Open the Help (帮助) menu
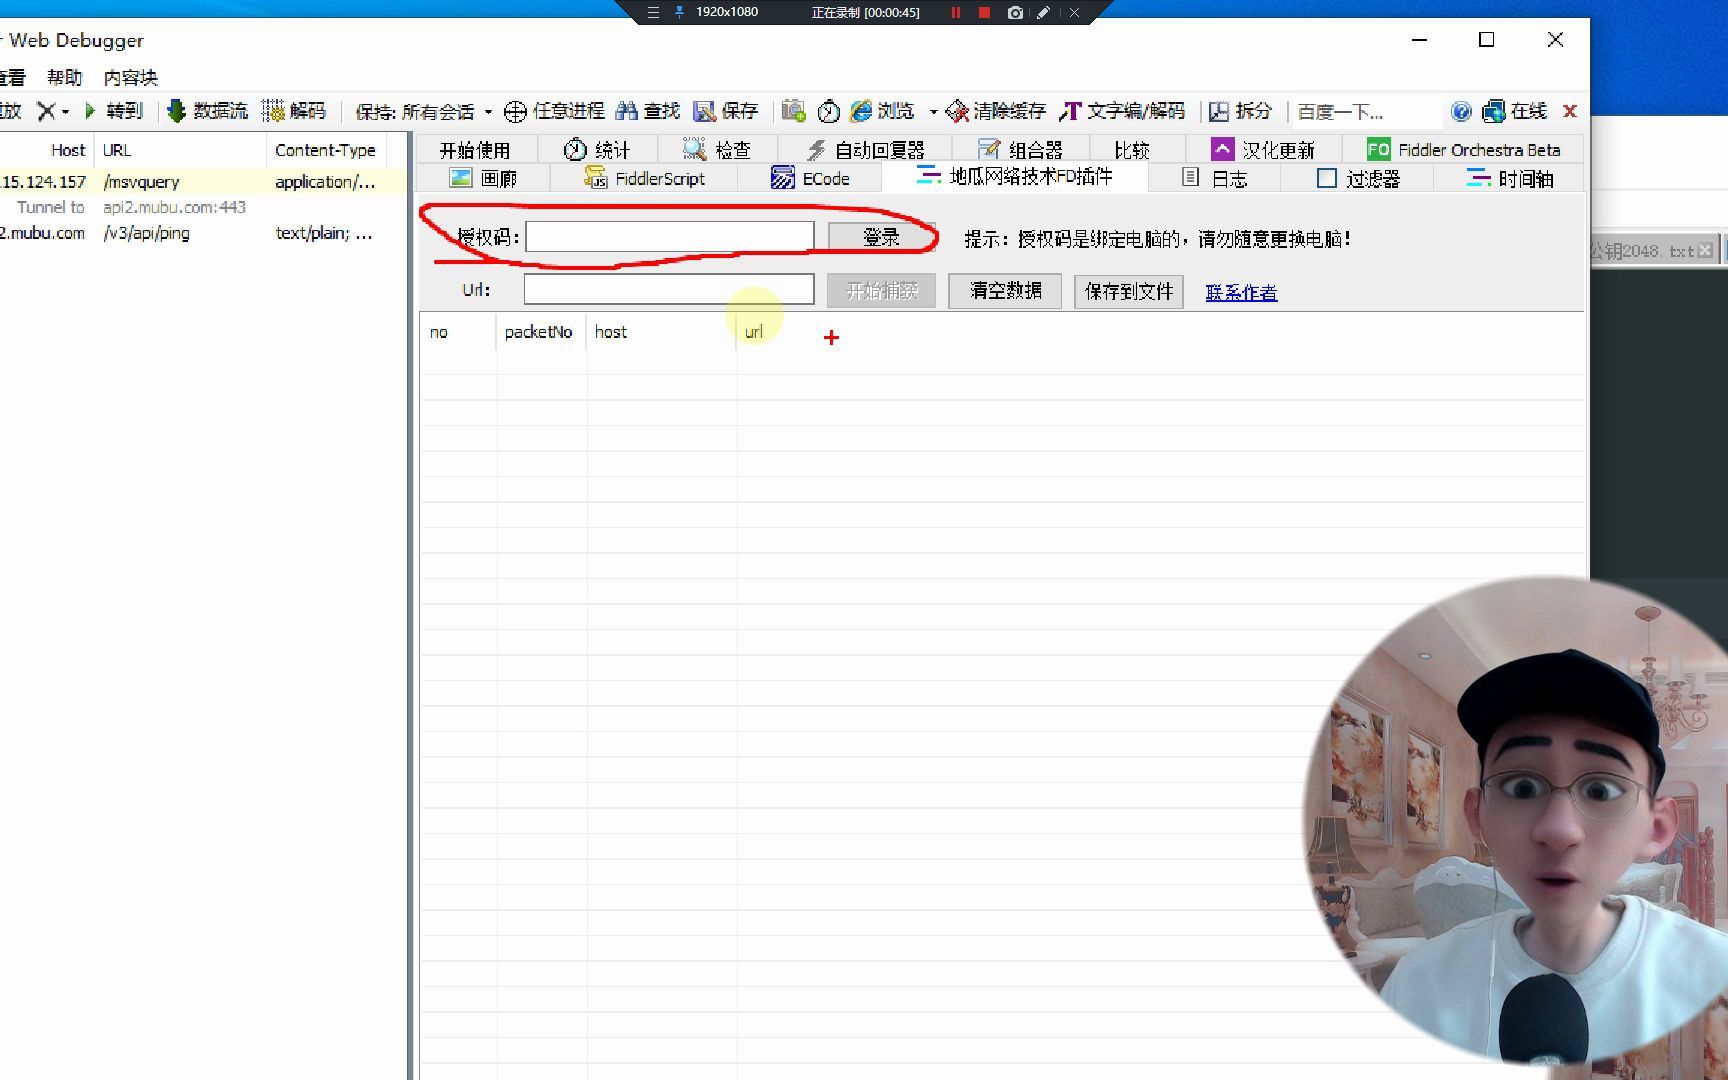Image resolution: width=1728 pixels, height=1080 pixels. tap(65, 77)
